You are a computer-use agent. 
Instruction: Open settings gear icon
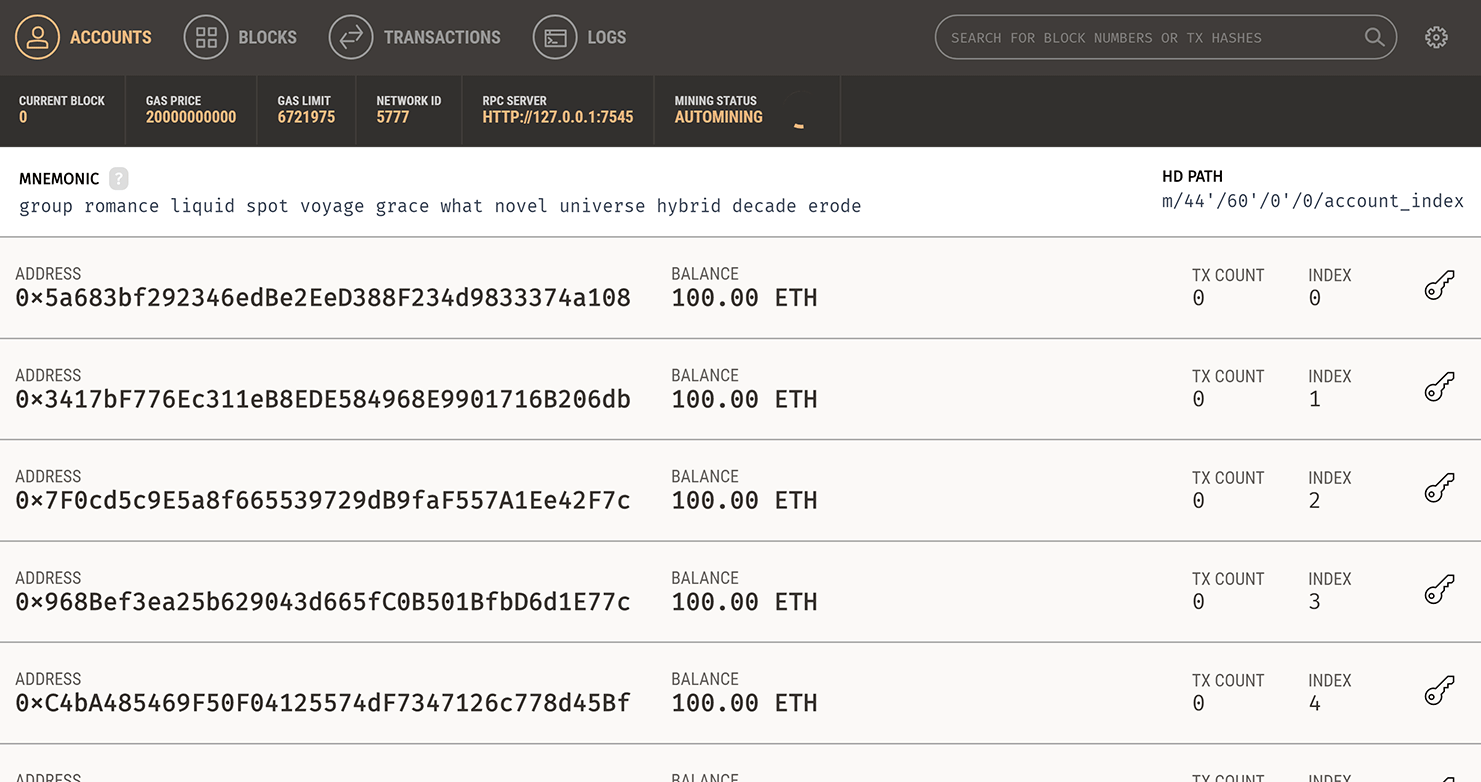pos(1436,38)
